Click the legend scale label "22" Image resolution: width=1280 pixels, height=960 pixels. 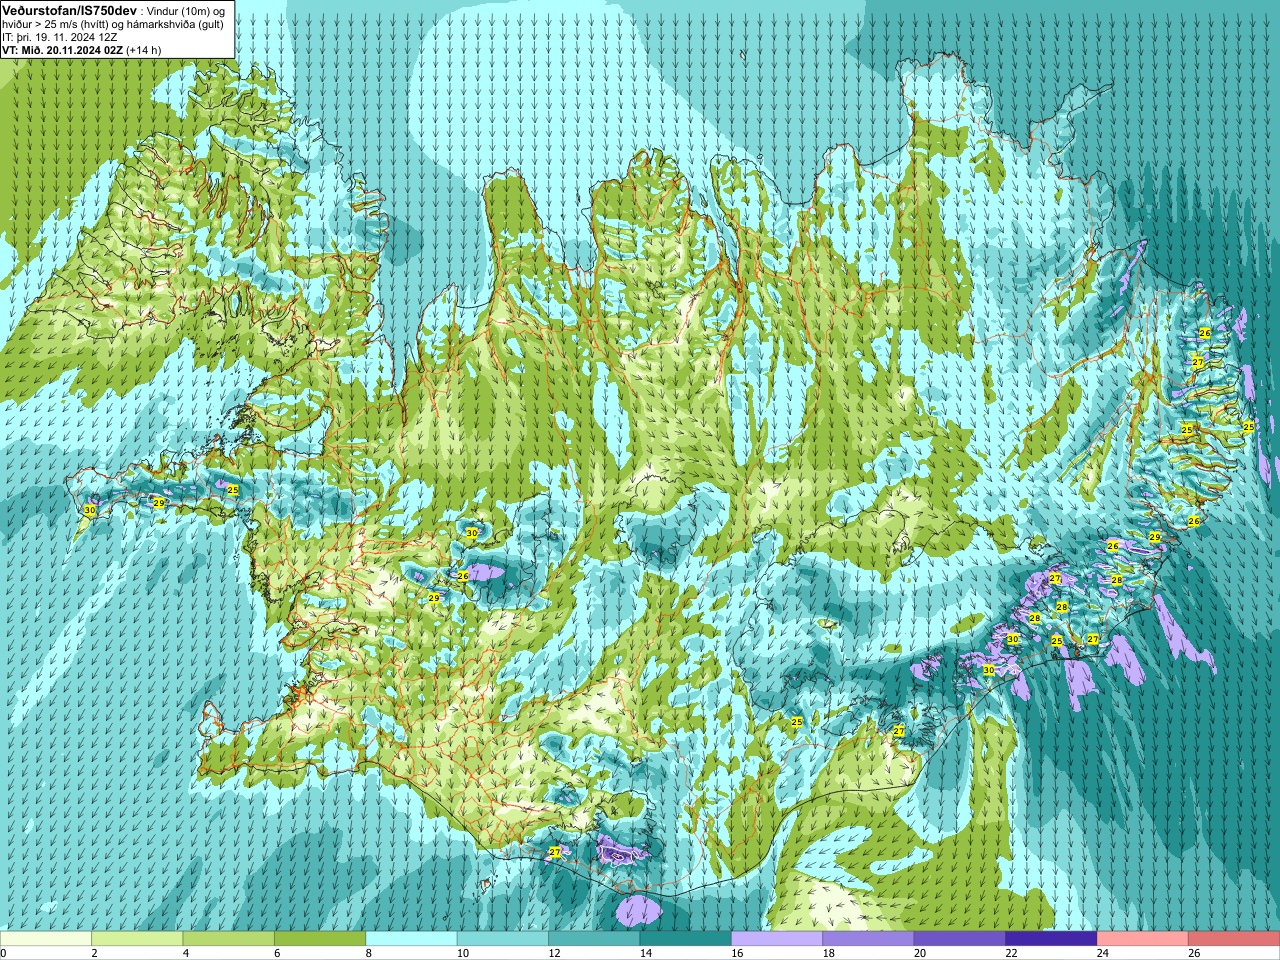point(1012,953)
